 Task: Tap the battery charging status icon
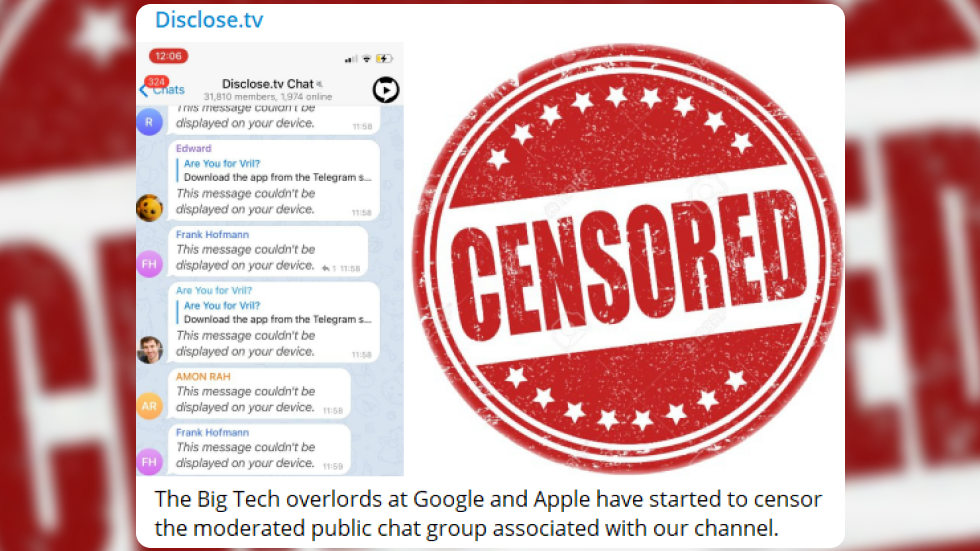(x=384, y=59)
